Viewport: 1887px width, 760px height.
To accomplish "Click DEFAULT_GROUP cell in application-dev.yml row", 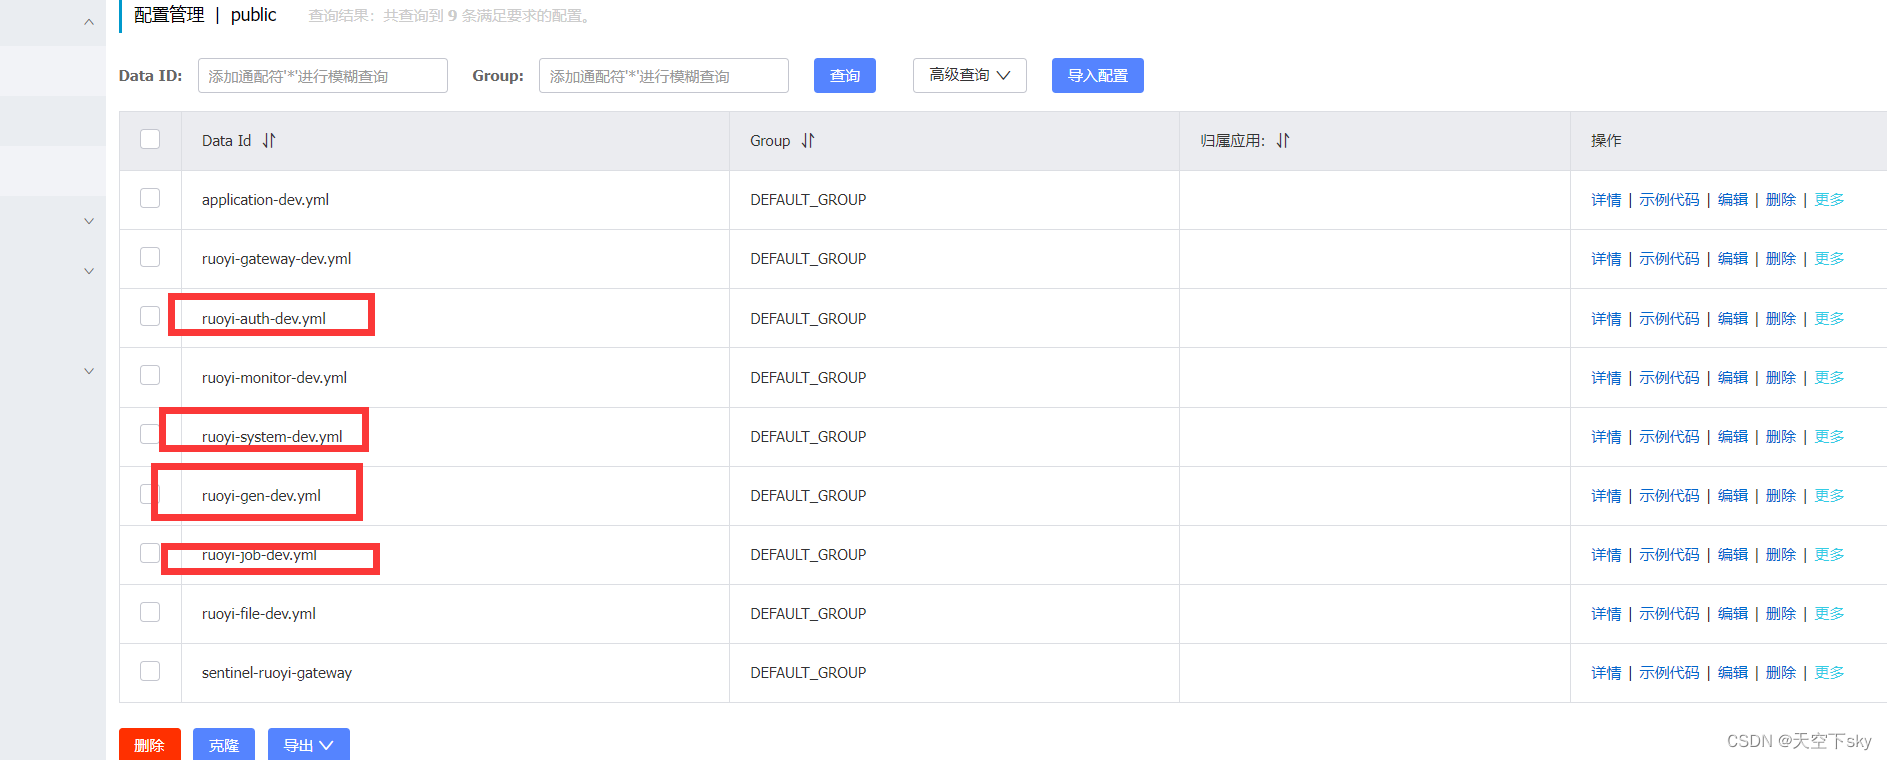I will 808,200.
